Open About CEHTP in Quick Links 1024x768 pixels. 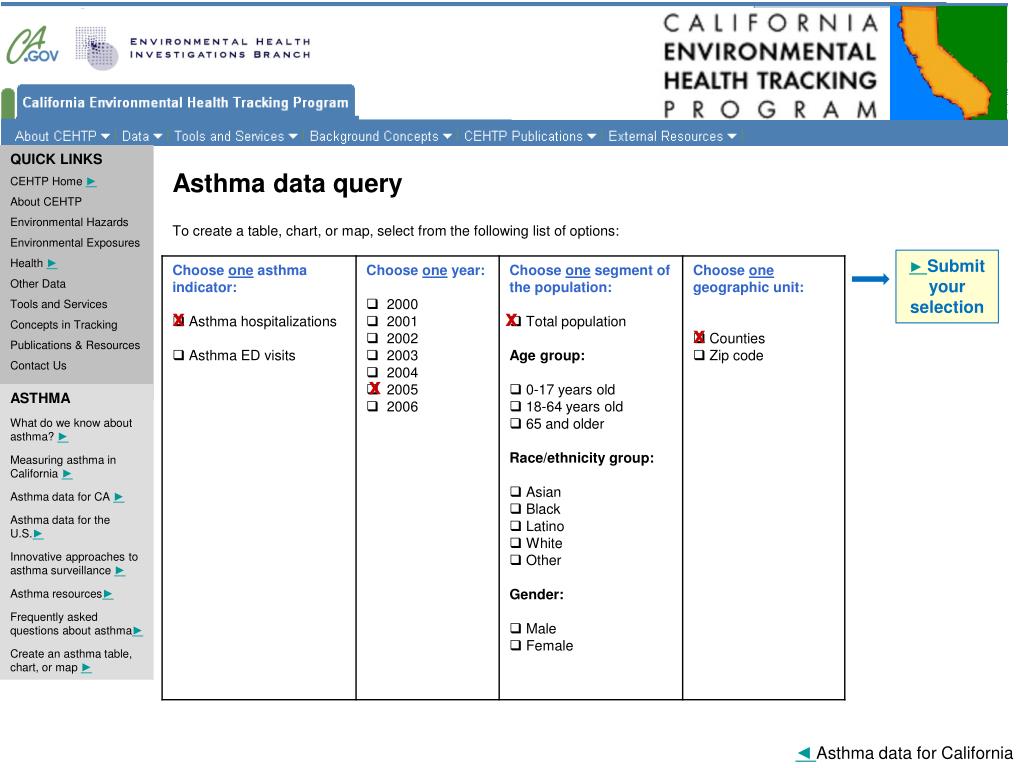pos(46,202)
